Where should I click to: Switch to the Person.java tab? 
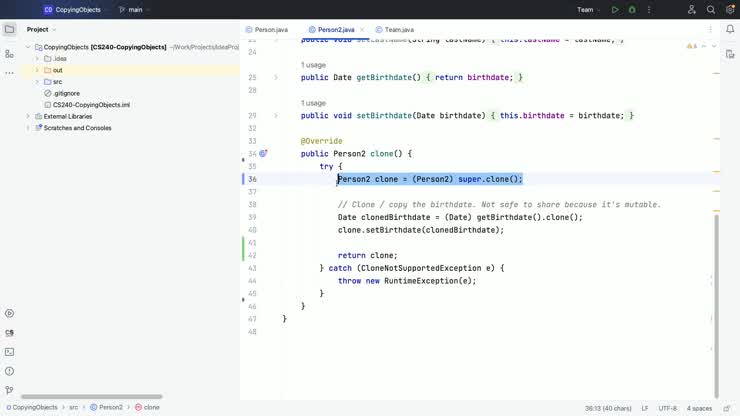pyautogui.click(x=270, y=30)
